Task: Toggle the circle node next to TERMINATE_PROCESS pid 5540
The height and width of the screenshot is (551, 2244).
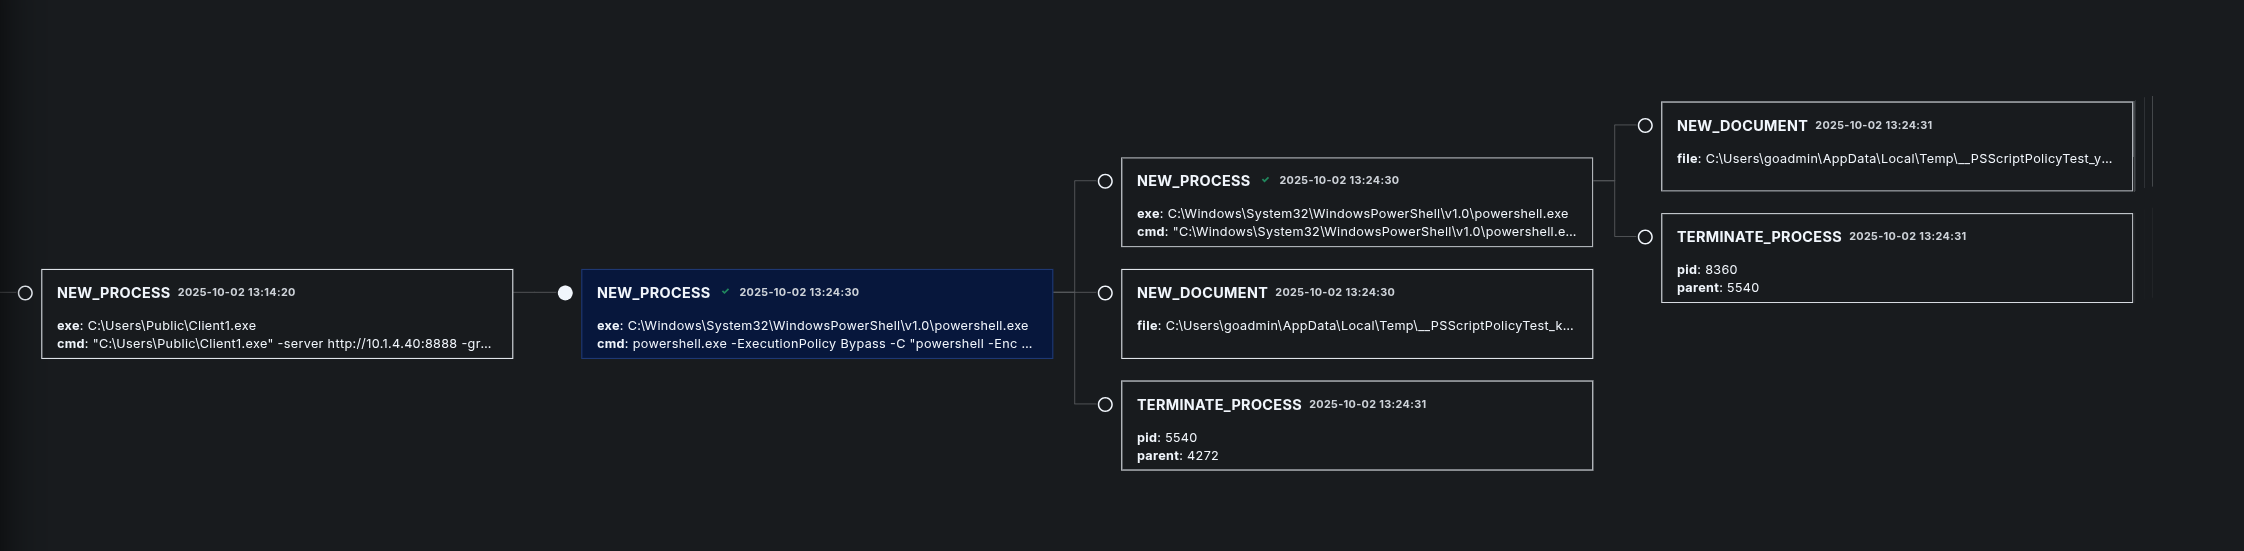Action: tap(1105, 405)
